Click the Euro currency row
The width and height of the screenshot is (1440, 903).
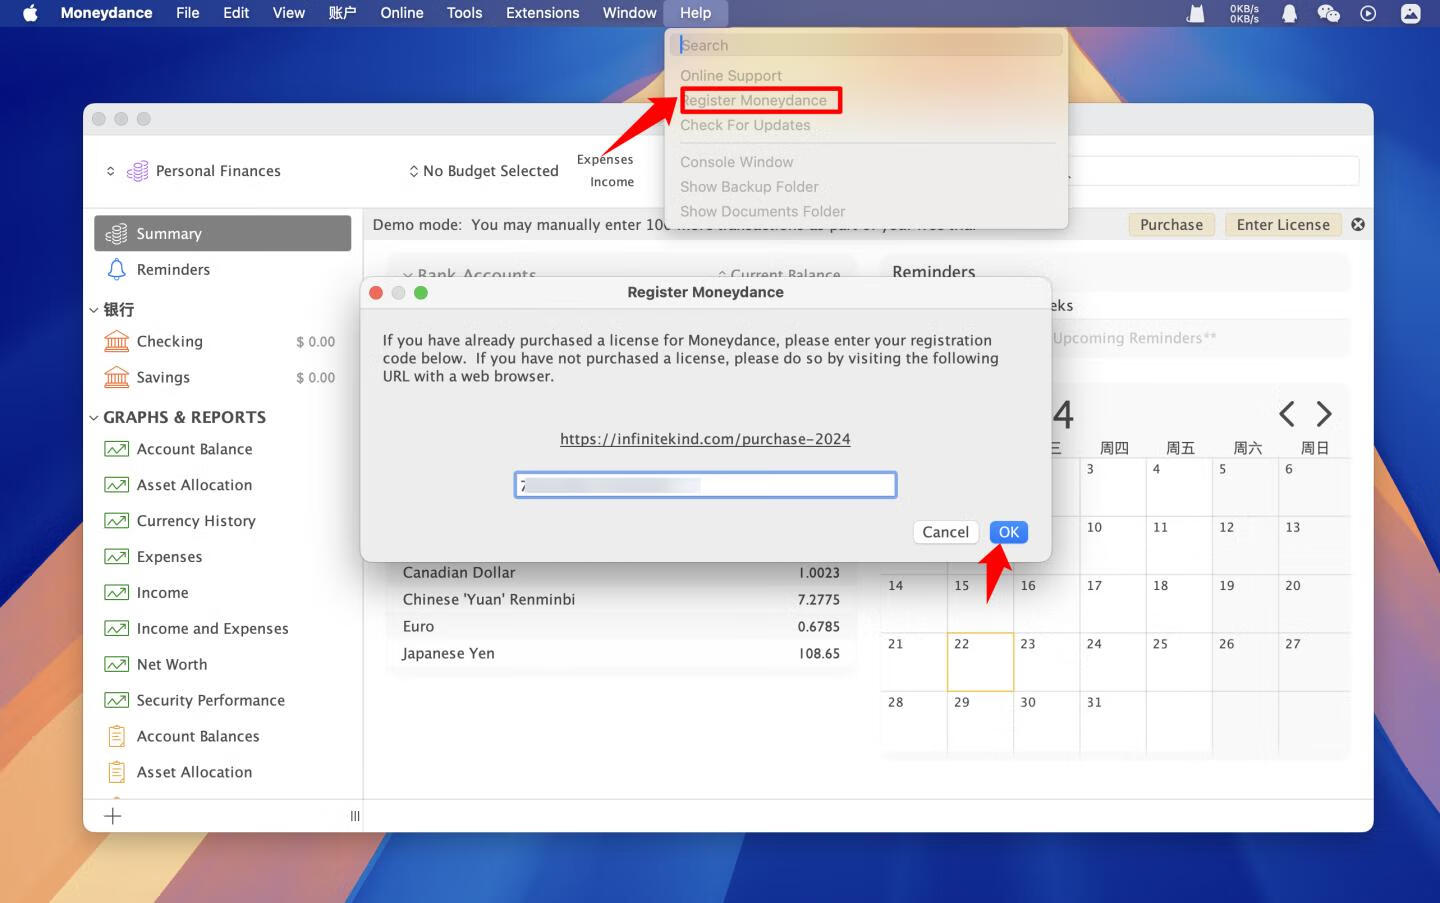click(x=621, y=627)
